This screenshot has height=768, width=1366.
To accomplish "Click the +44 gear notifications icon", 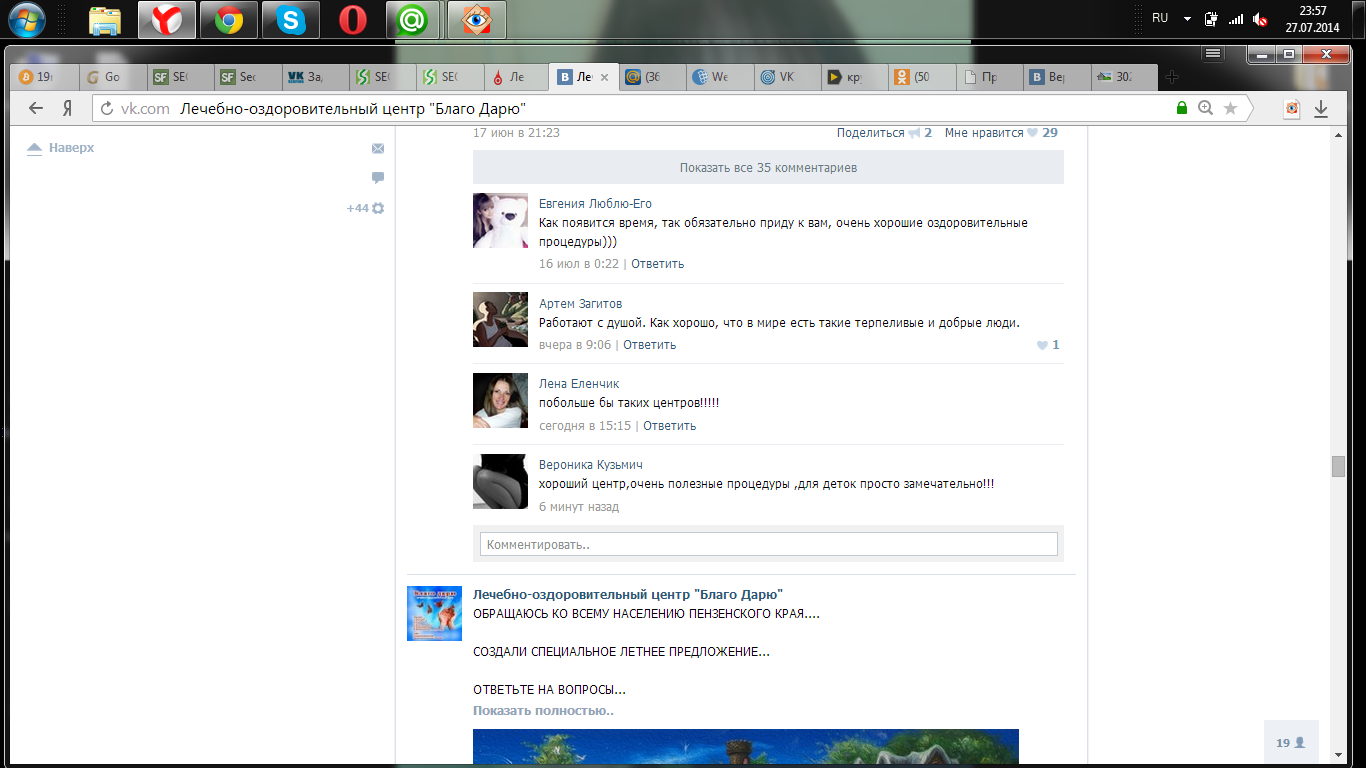I will tap(366, 208).
